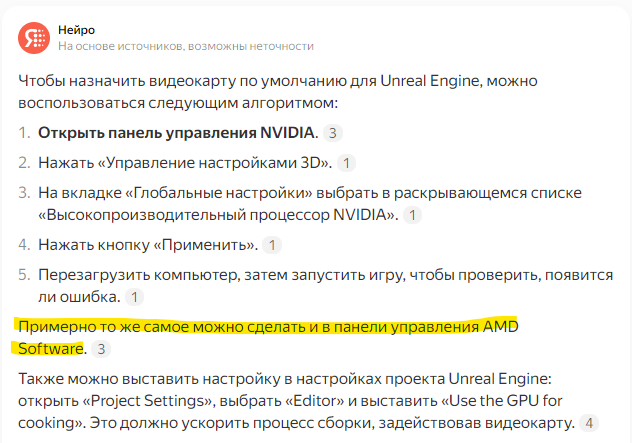Viewport: 632px width, 443px height.
Task: Click the red Yandex Neuro logo icon
Action: pyautogui.click(x=34, y=38)
